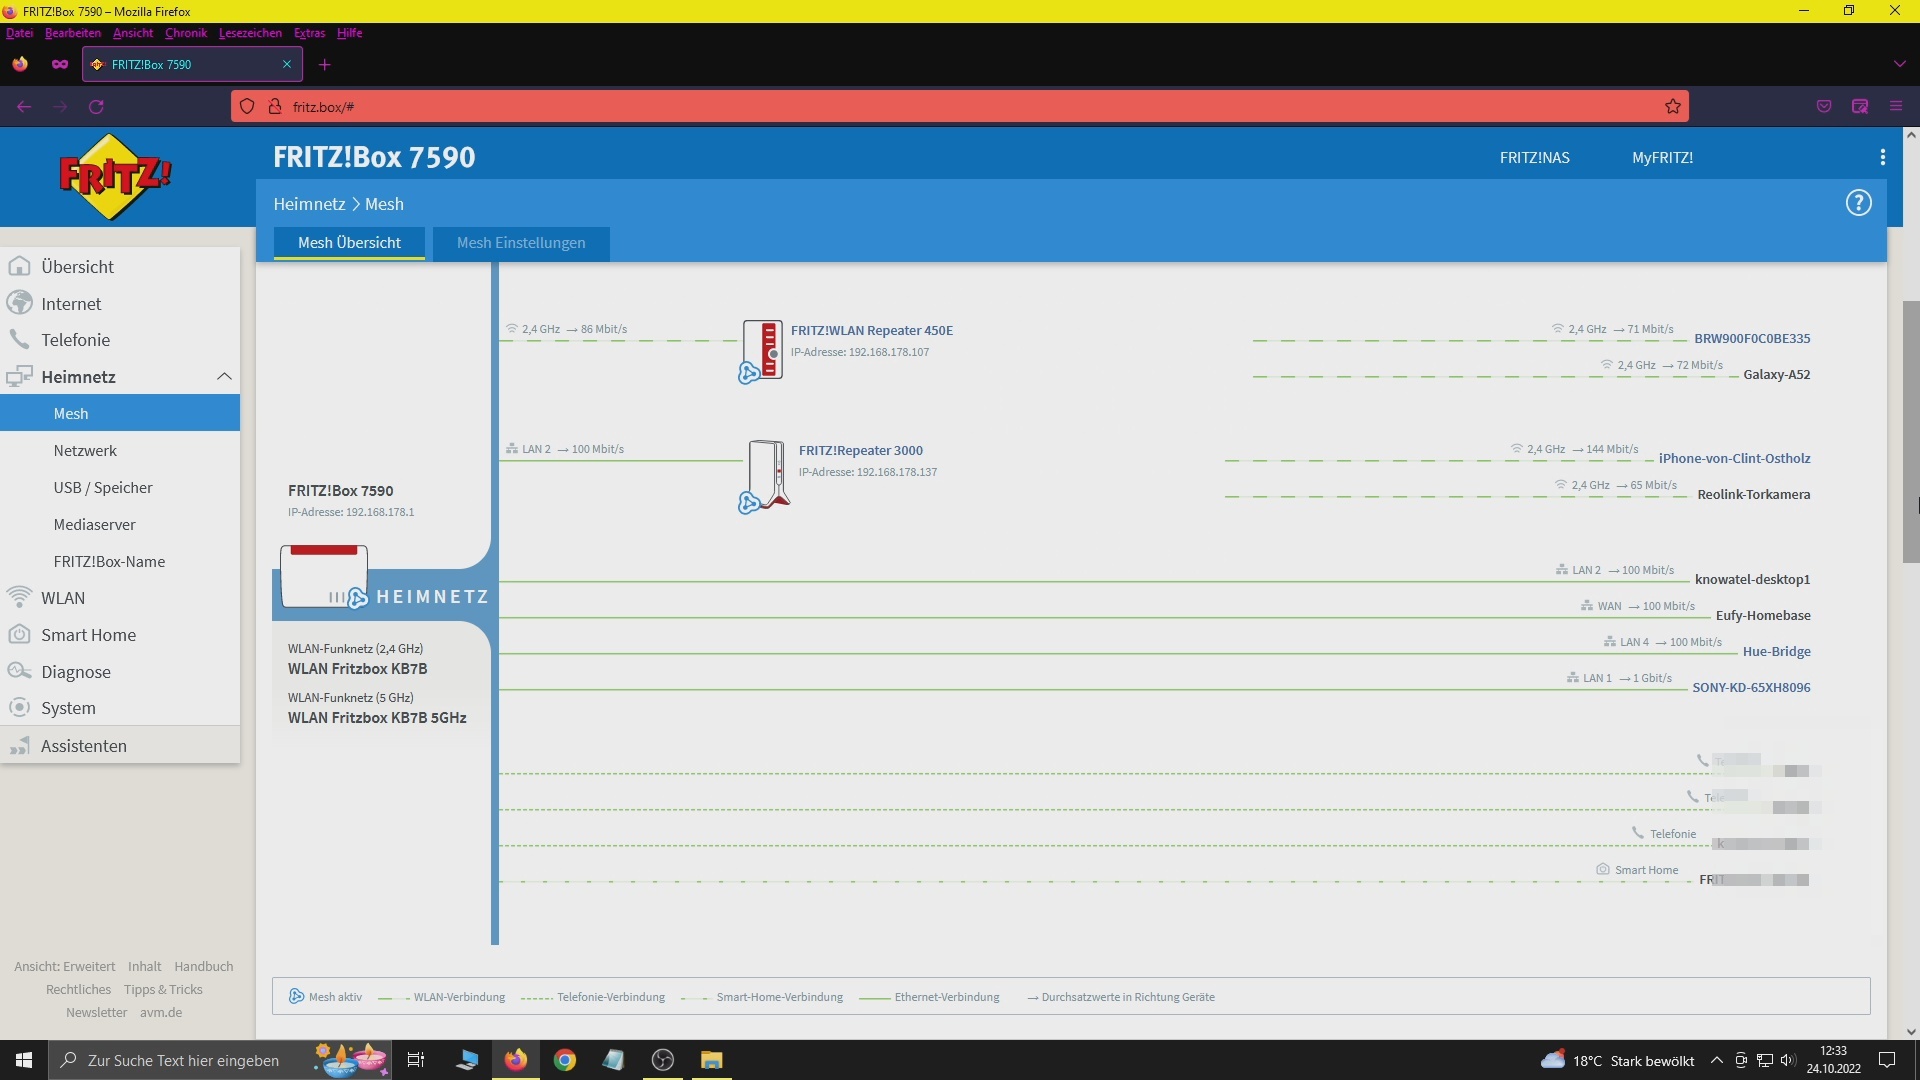Open the help question mark icon
The height and width of the screenshot is (1080, 1920).
point(1858,203)
